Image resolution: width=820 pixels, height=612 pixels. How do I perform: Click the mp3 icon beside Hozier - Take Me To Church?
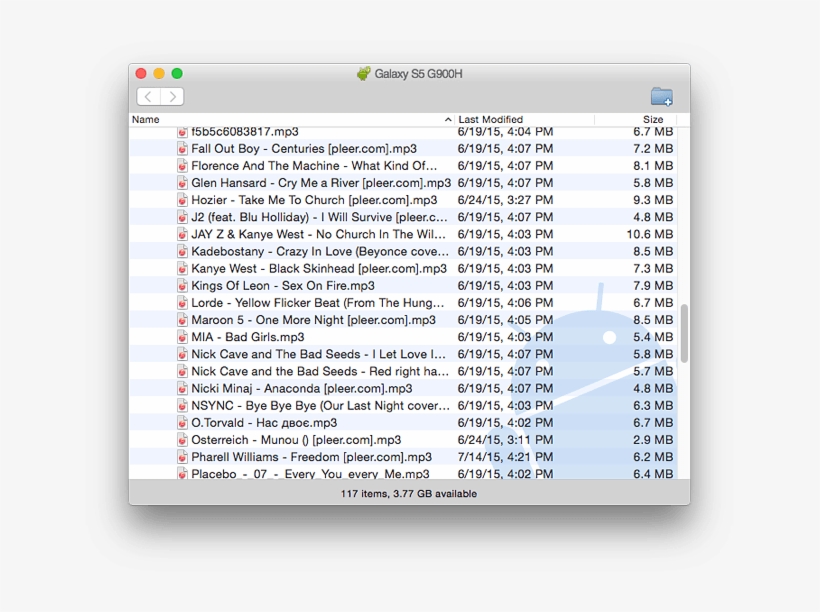tap(183, 200)
